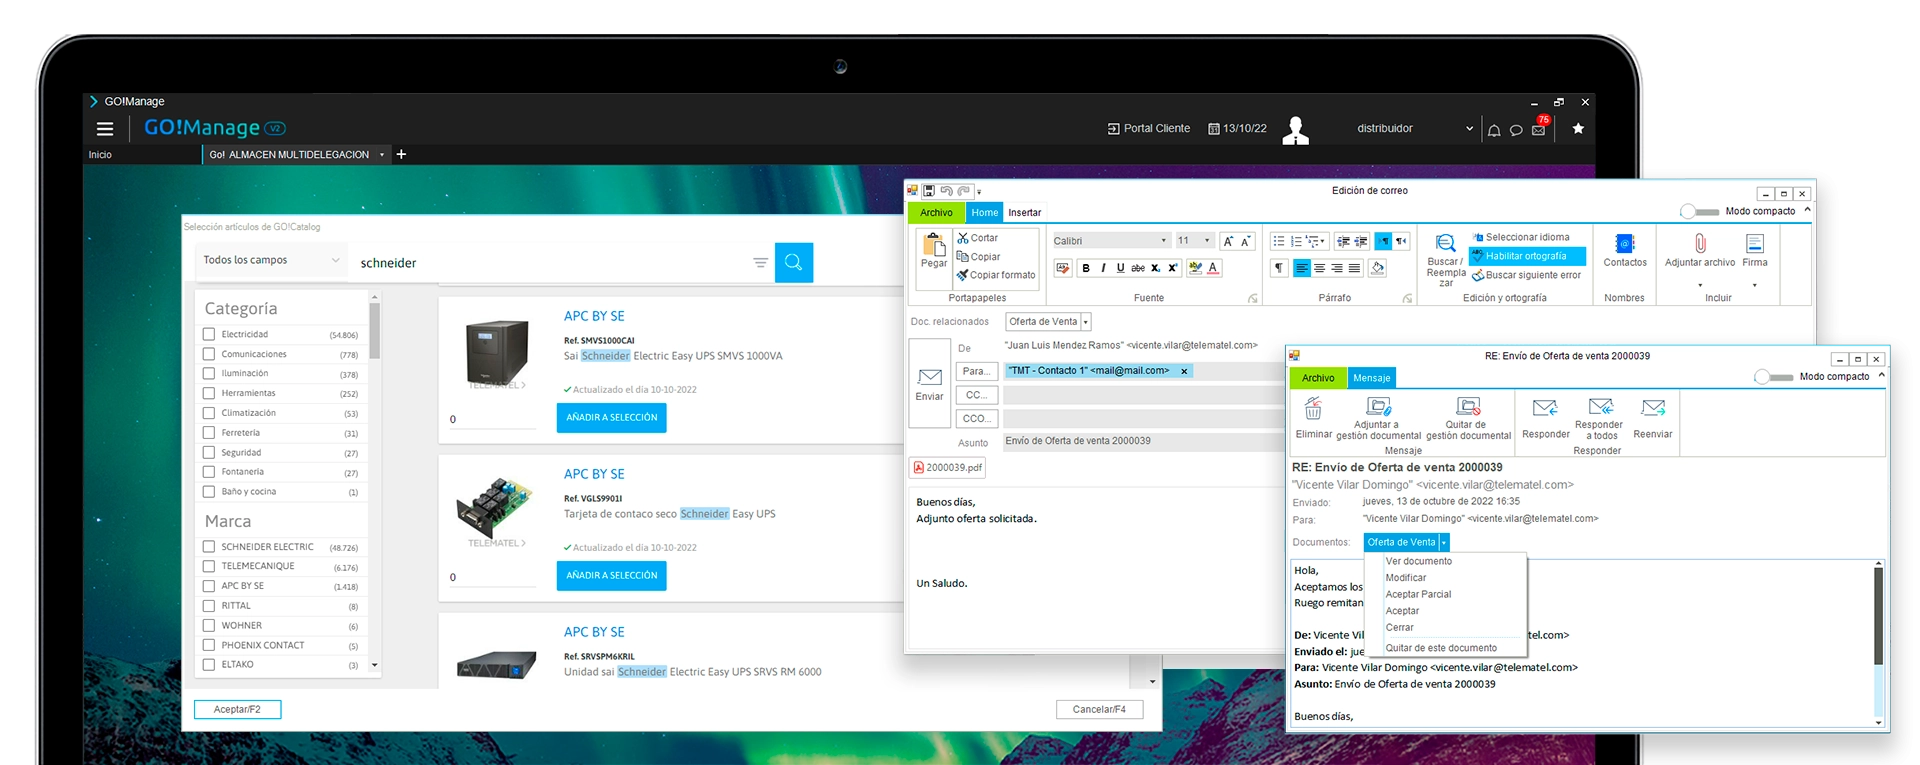Save mail with the floppy disk icon

point(929,191)
